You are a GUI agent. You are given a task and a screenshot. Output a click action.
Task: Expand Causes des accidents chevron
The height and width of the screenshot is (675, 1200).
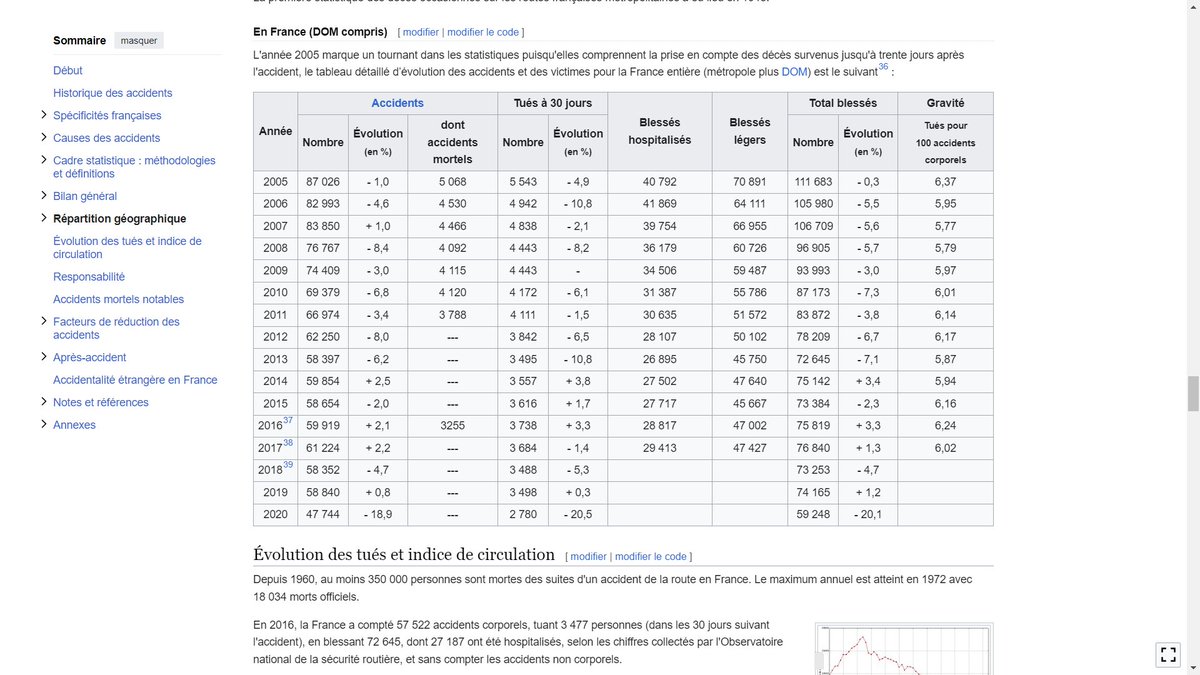(44, 137)
